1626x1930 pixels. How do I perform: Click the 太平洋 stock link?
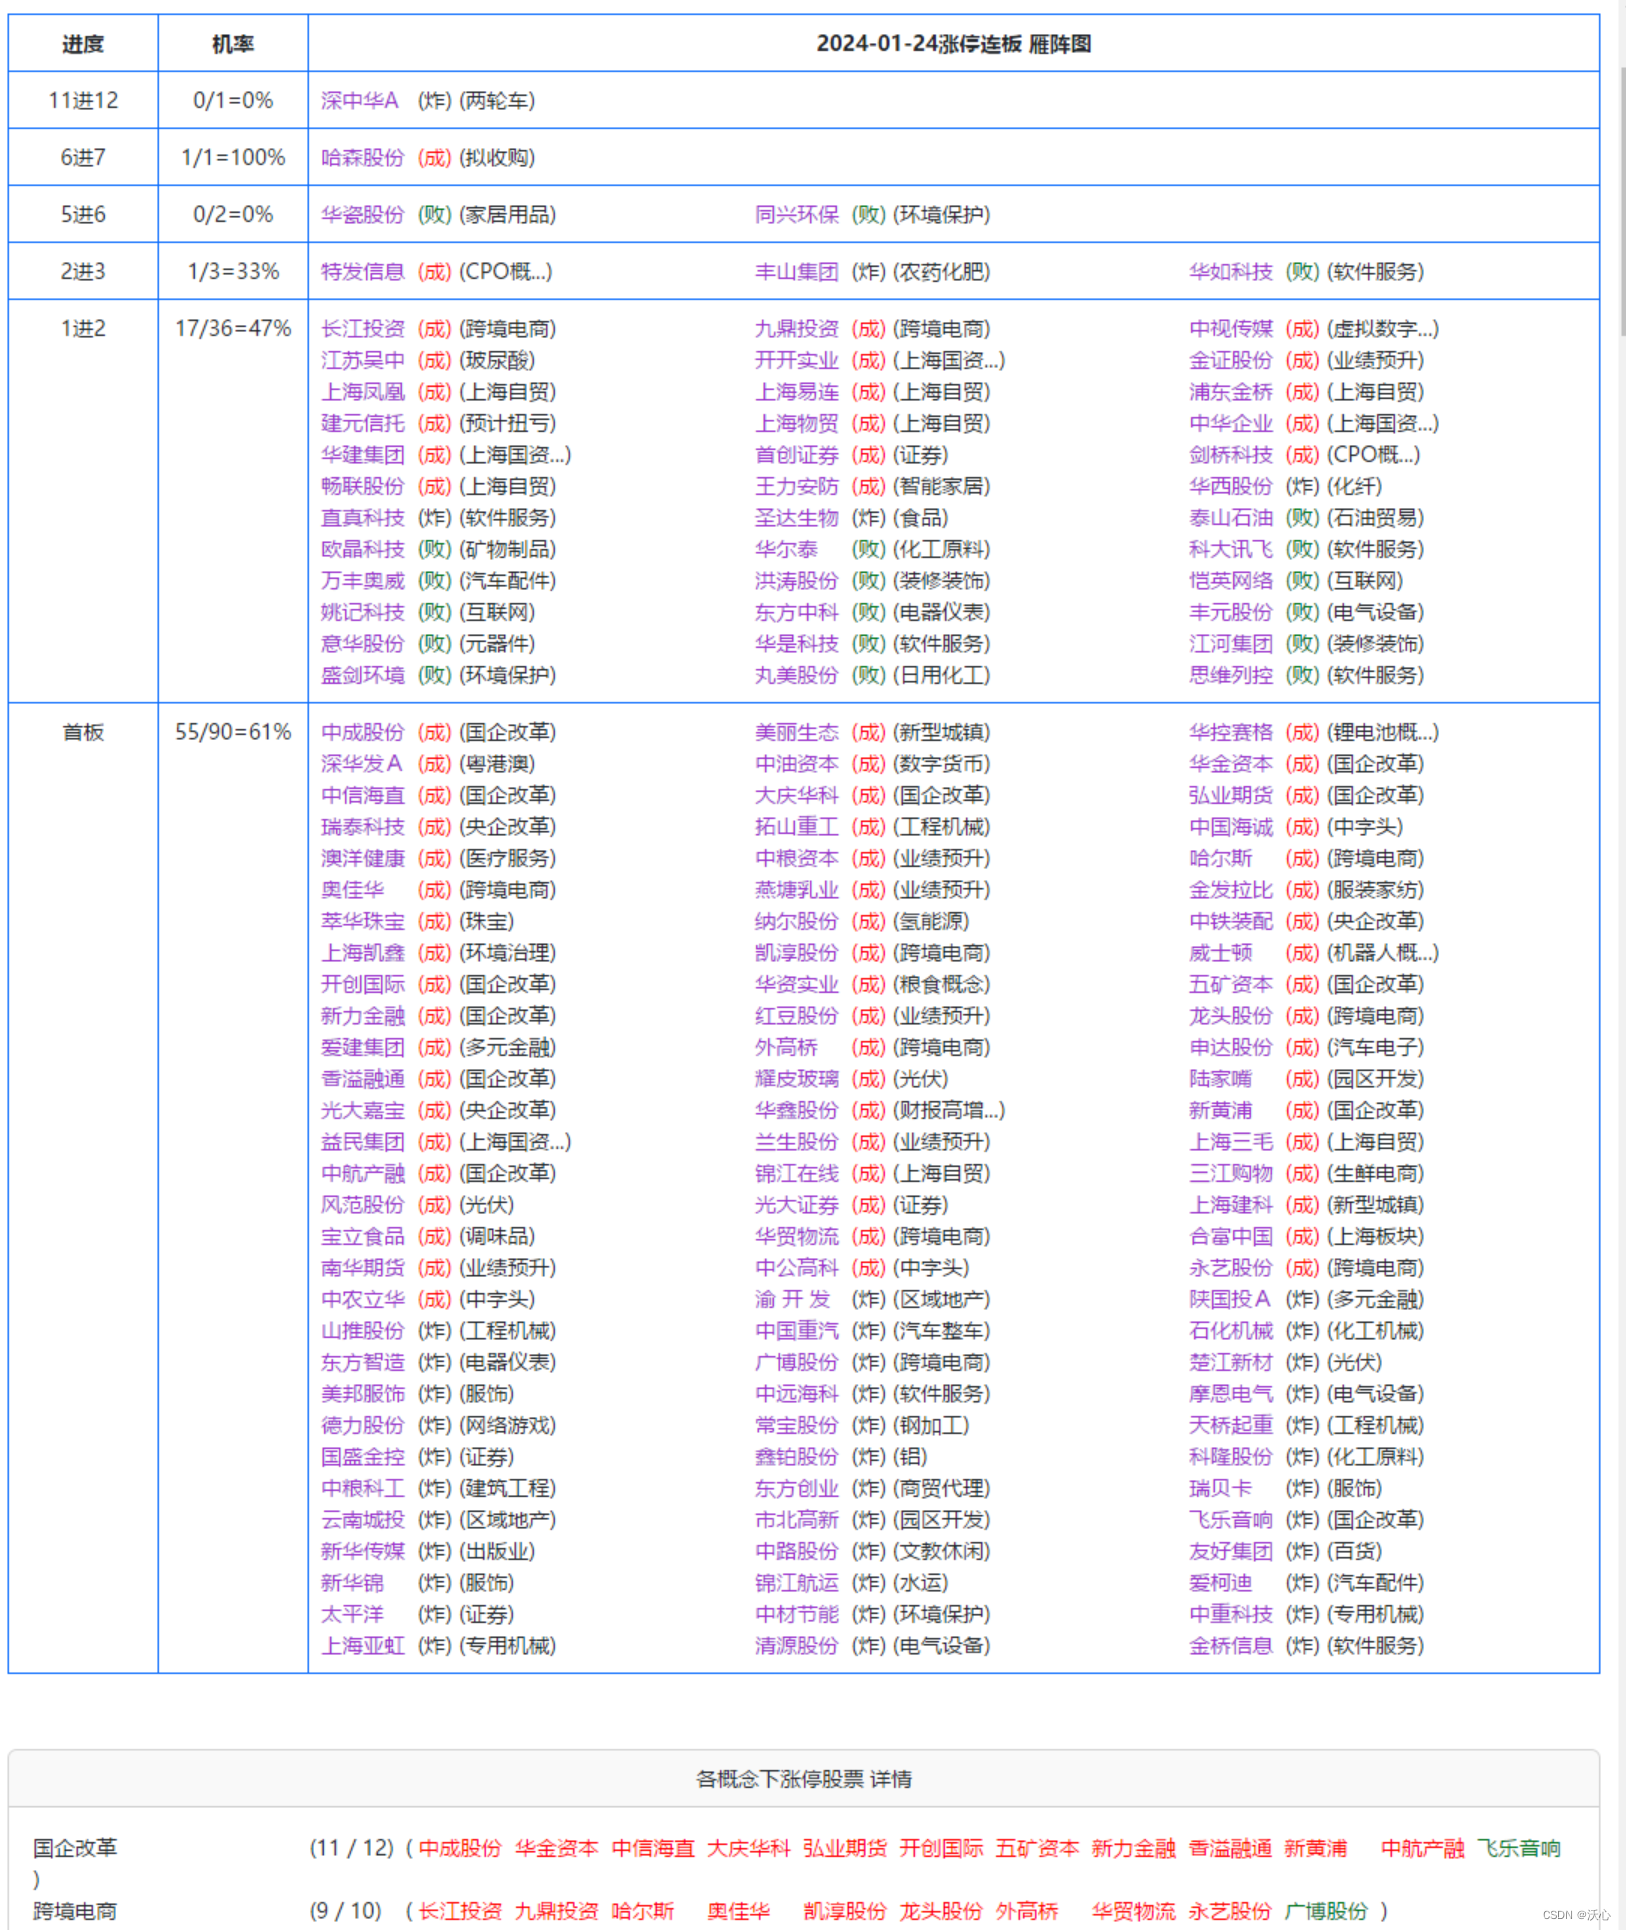[352, 1614]
